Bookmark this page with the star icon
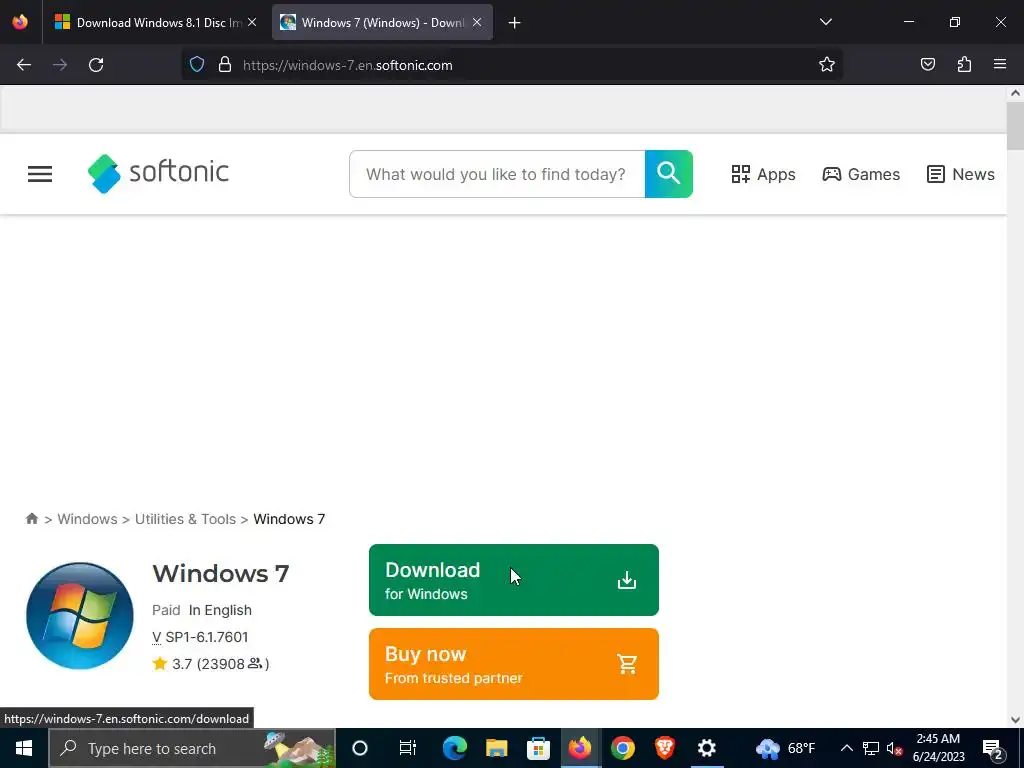This screenshot has height=768, width=1024. click(827, 65)
